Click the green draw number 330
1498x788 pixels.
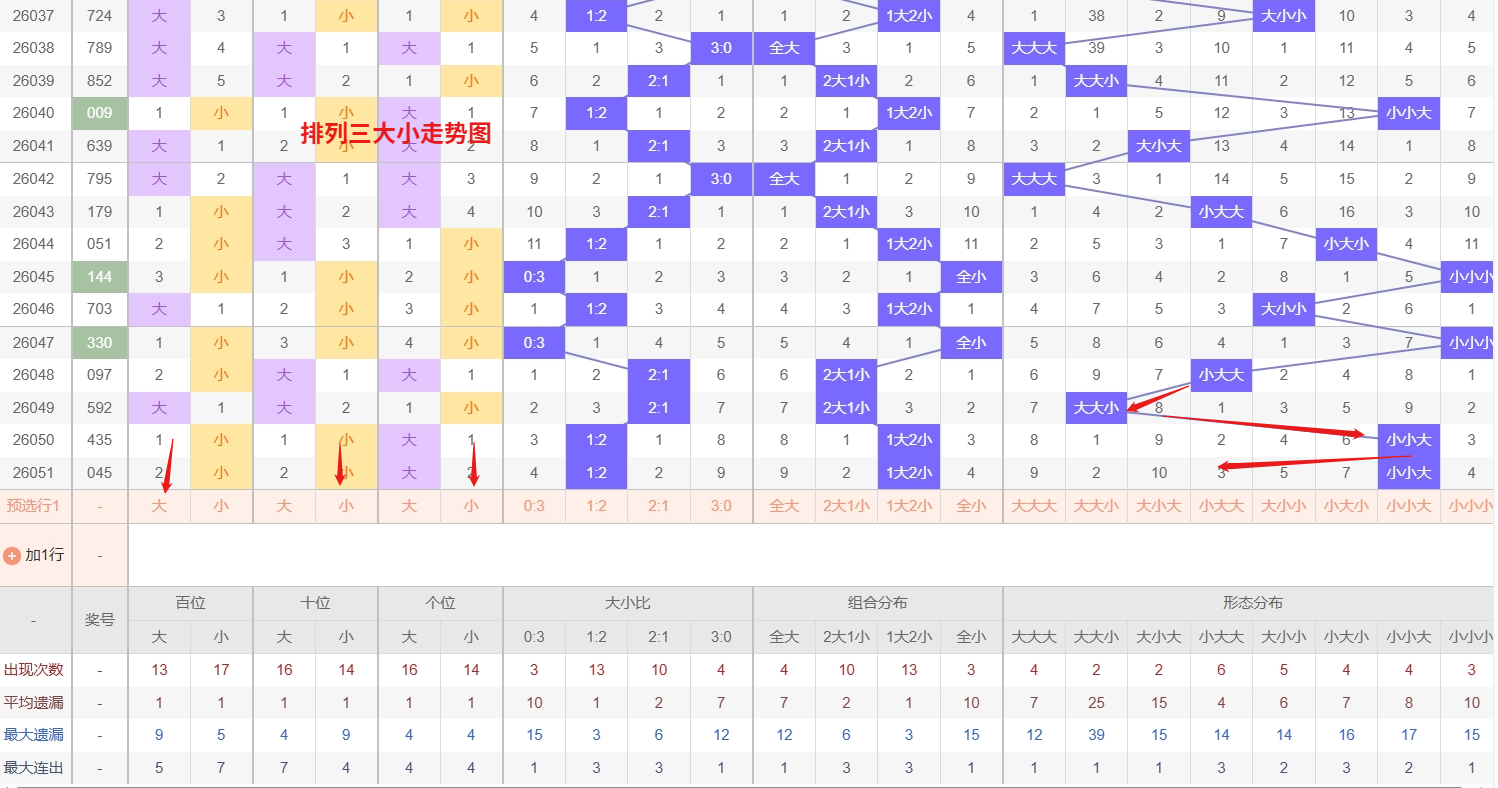point(100,342)
